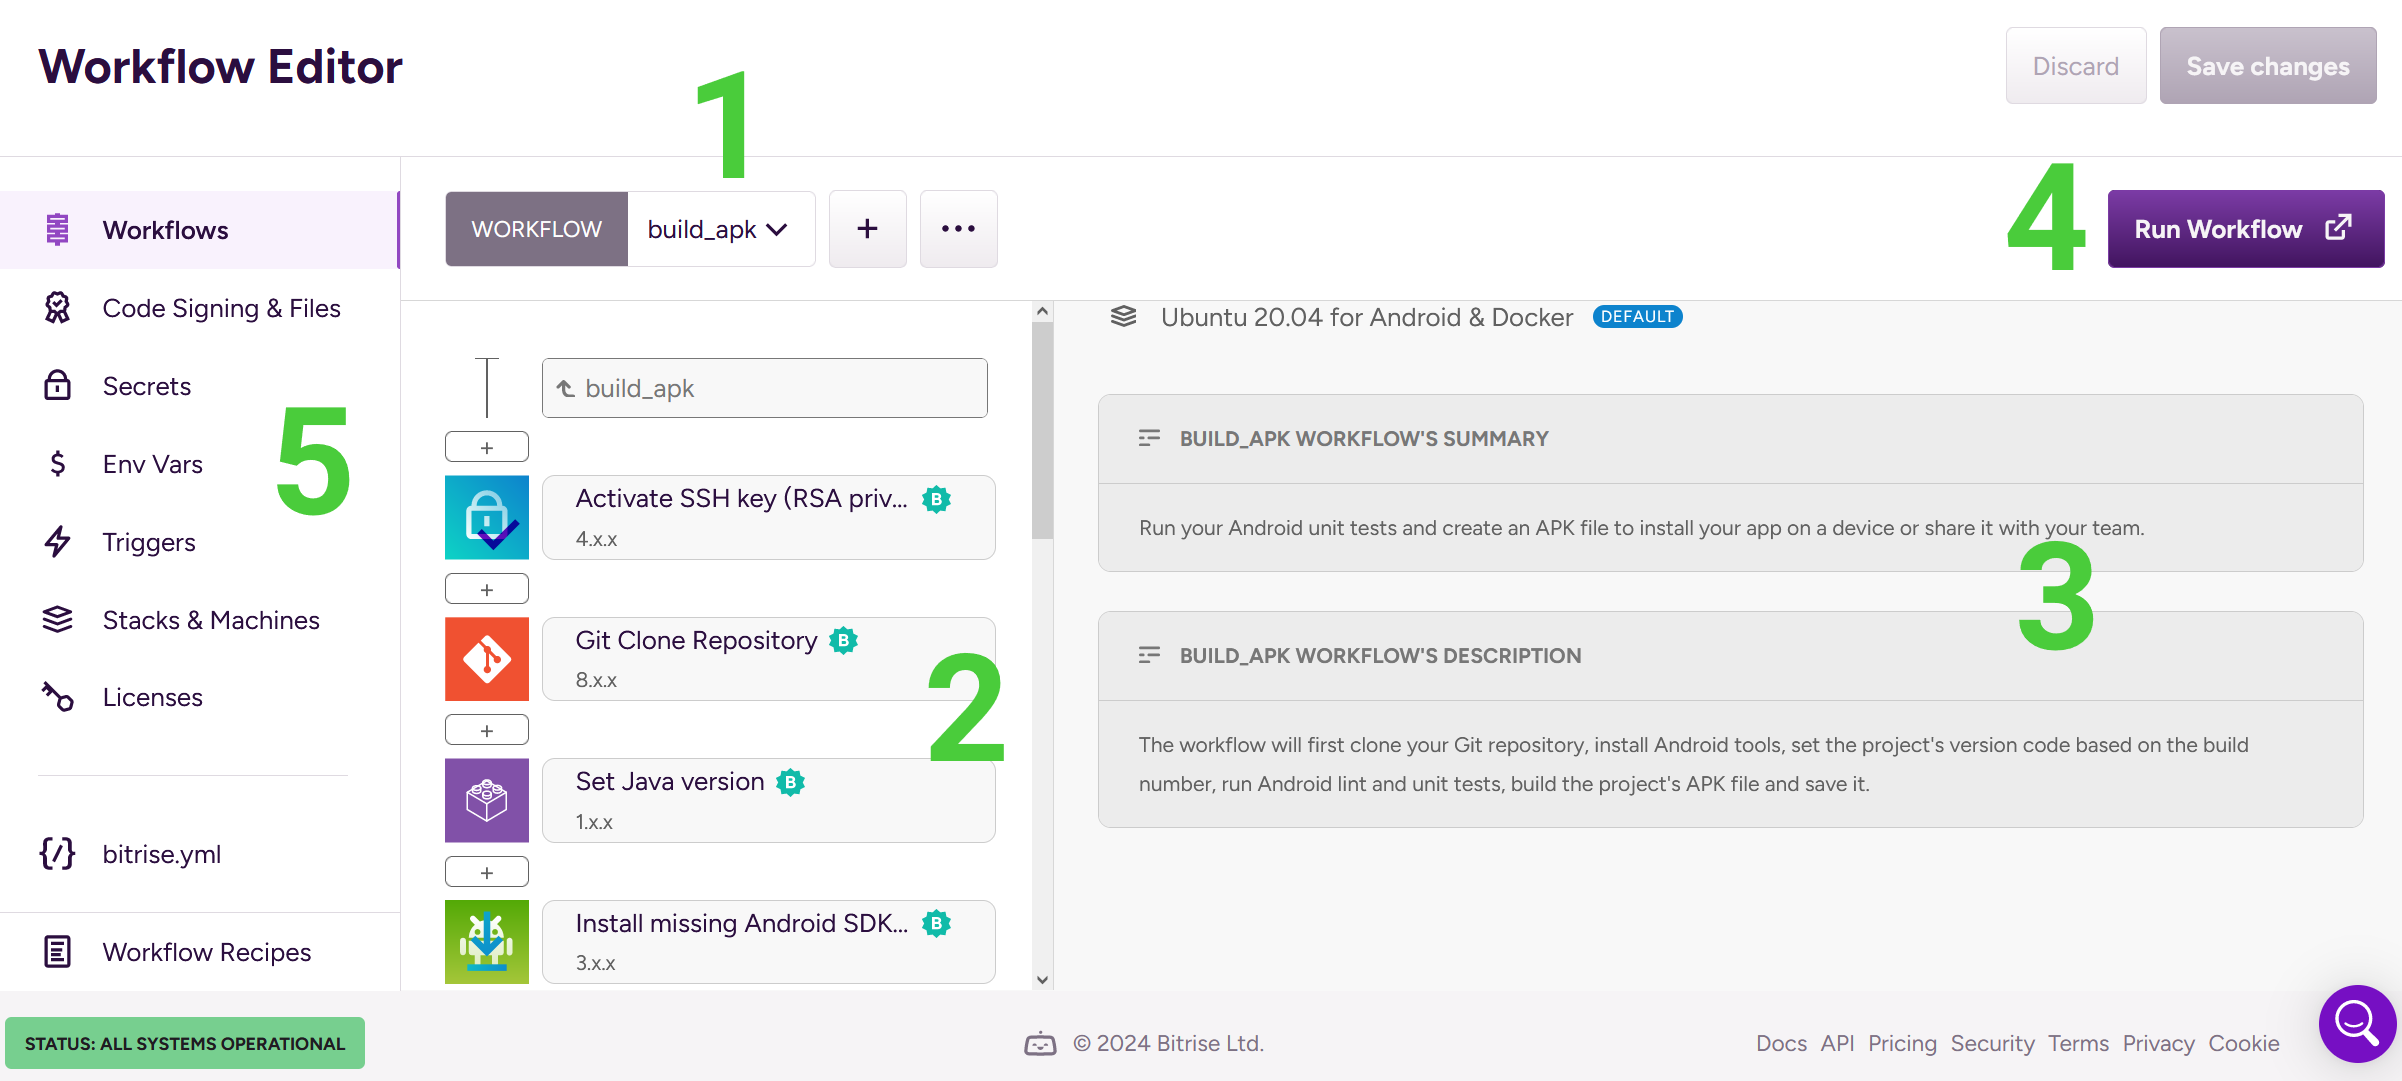
Task: Click the Licenses key icon
Action: pyautogui.click(x=58, y=697)
